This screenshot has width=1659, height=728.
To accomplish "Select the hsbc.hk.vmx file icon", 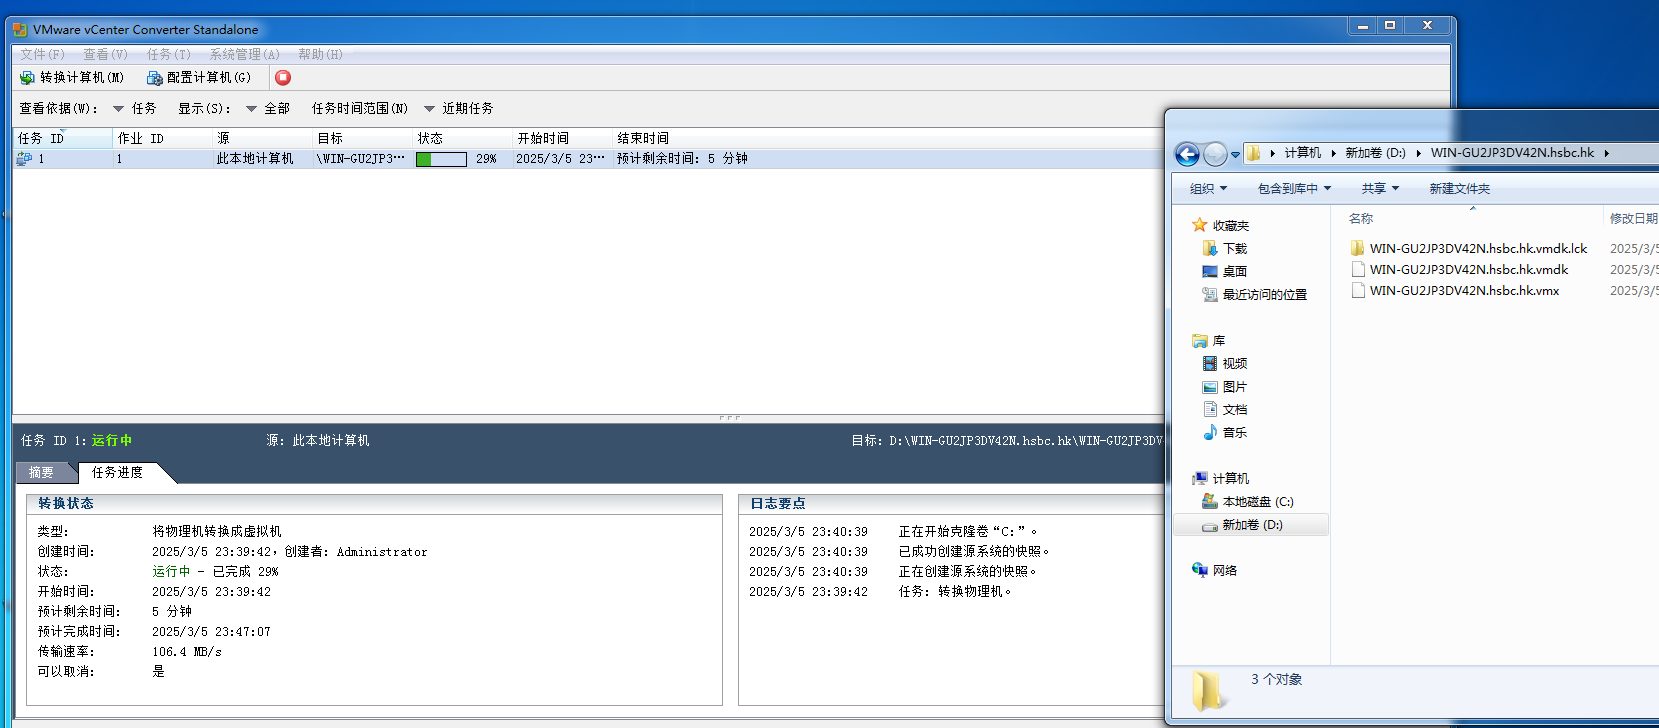I will 1358,290.
